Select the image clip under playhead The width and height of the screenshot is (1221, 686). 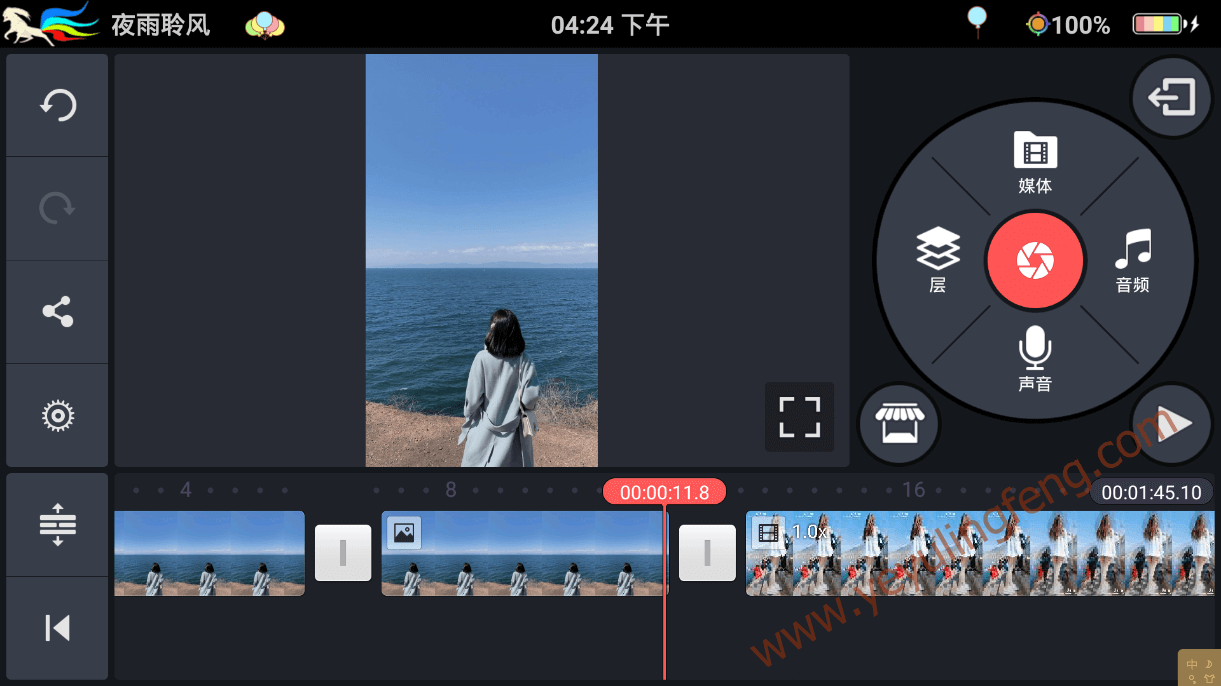click(x=524, y=553)
